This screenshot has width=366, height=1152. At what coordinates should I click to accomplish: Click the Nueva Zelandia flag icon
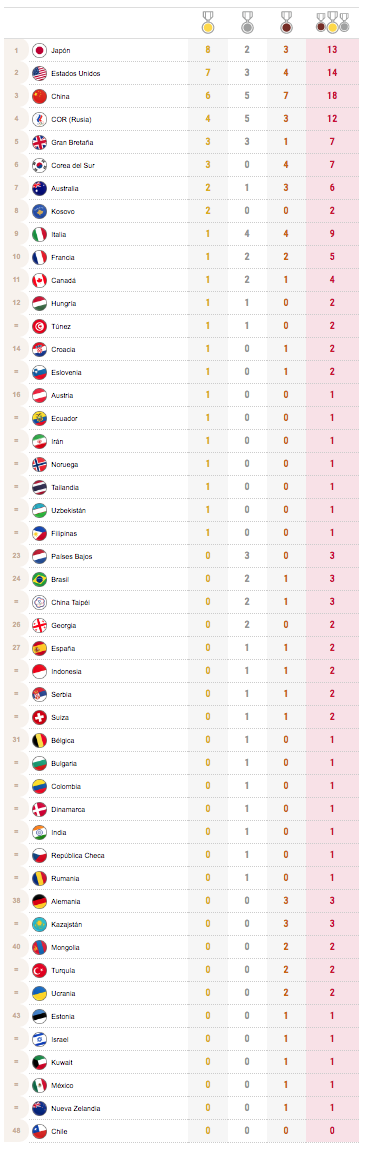40,1108
